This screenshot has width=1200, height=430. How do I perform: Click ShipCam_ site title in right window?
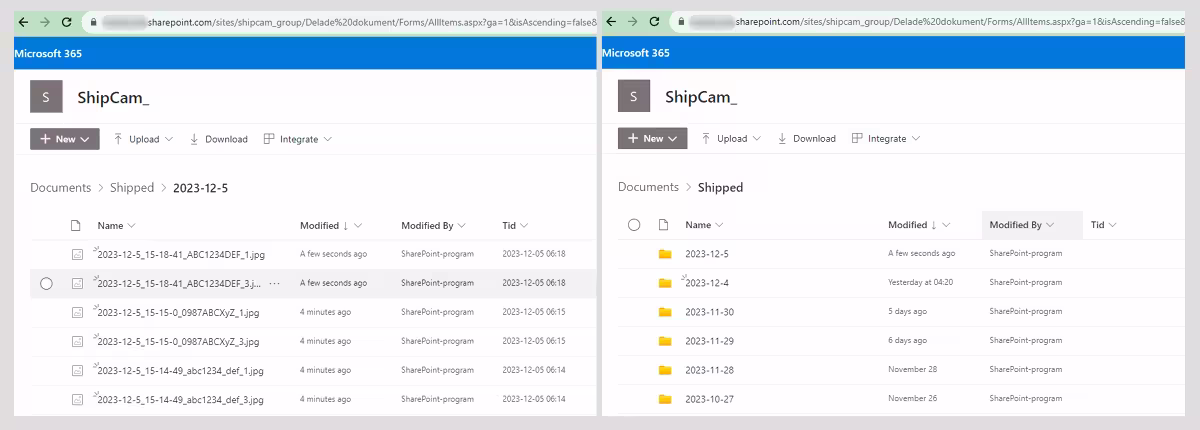click(701, 97)
